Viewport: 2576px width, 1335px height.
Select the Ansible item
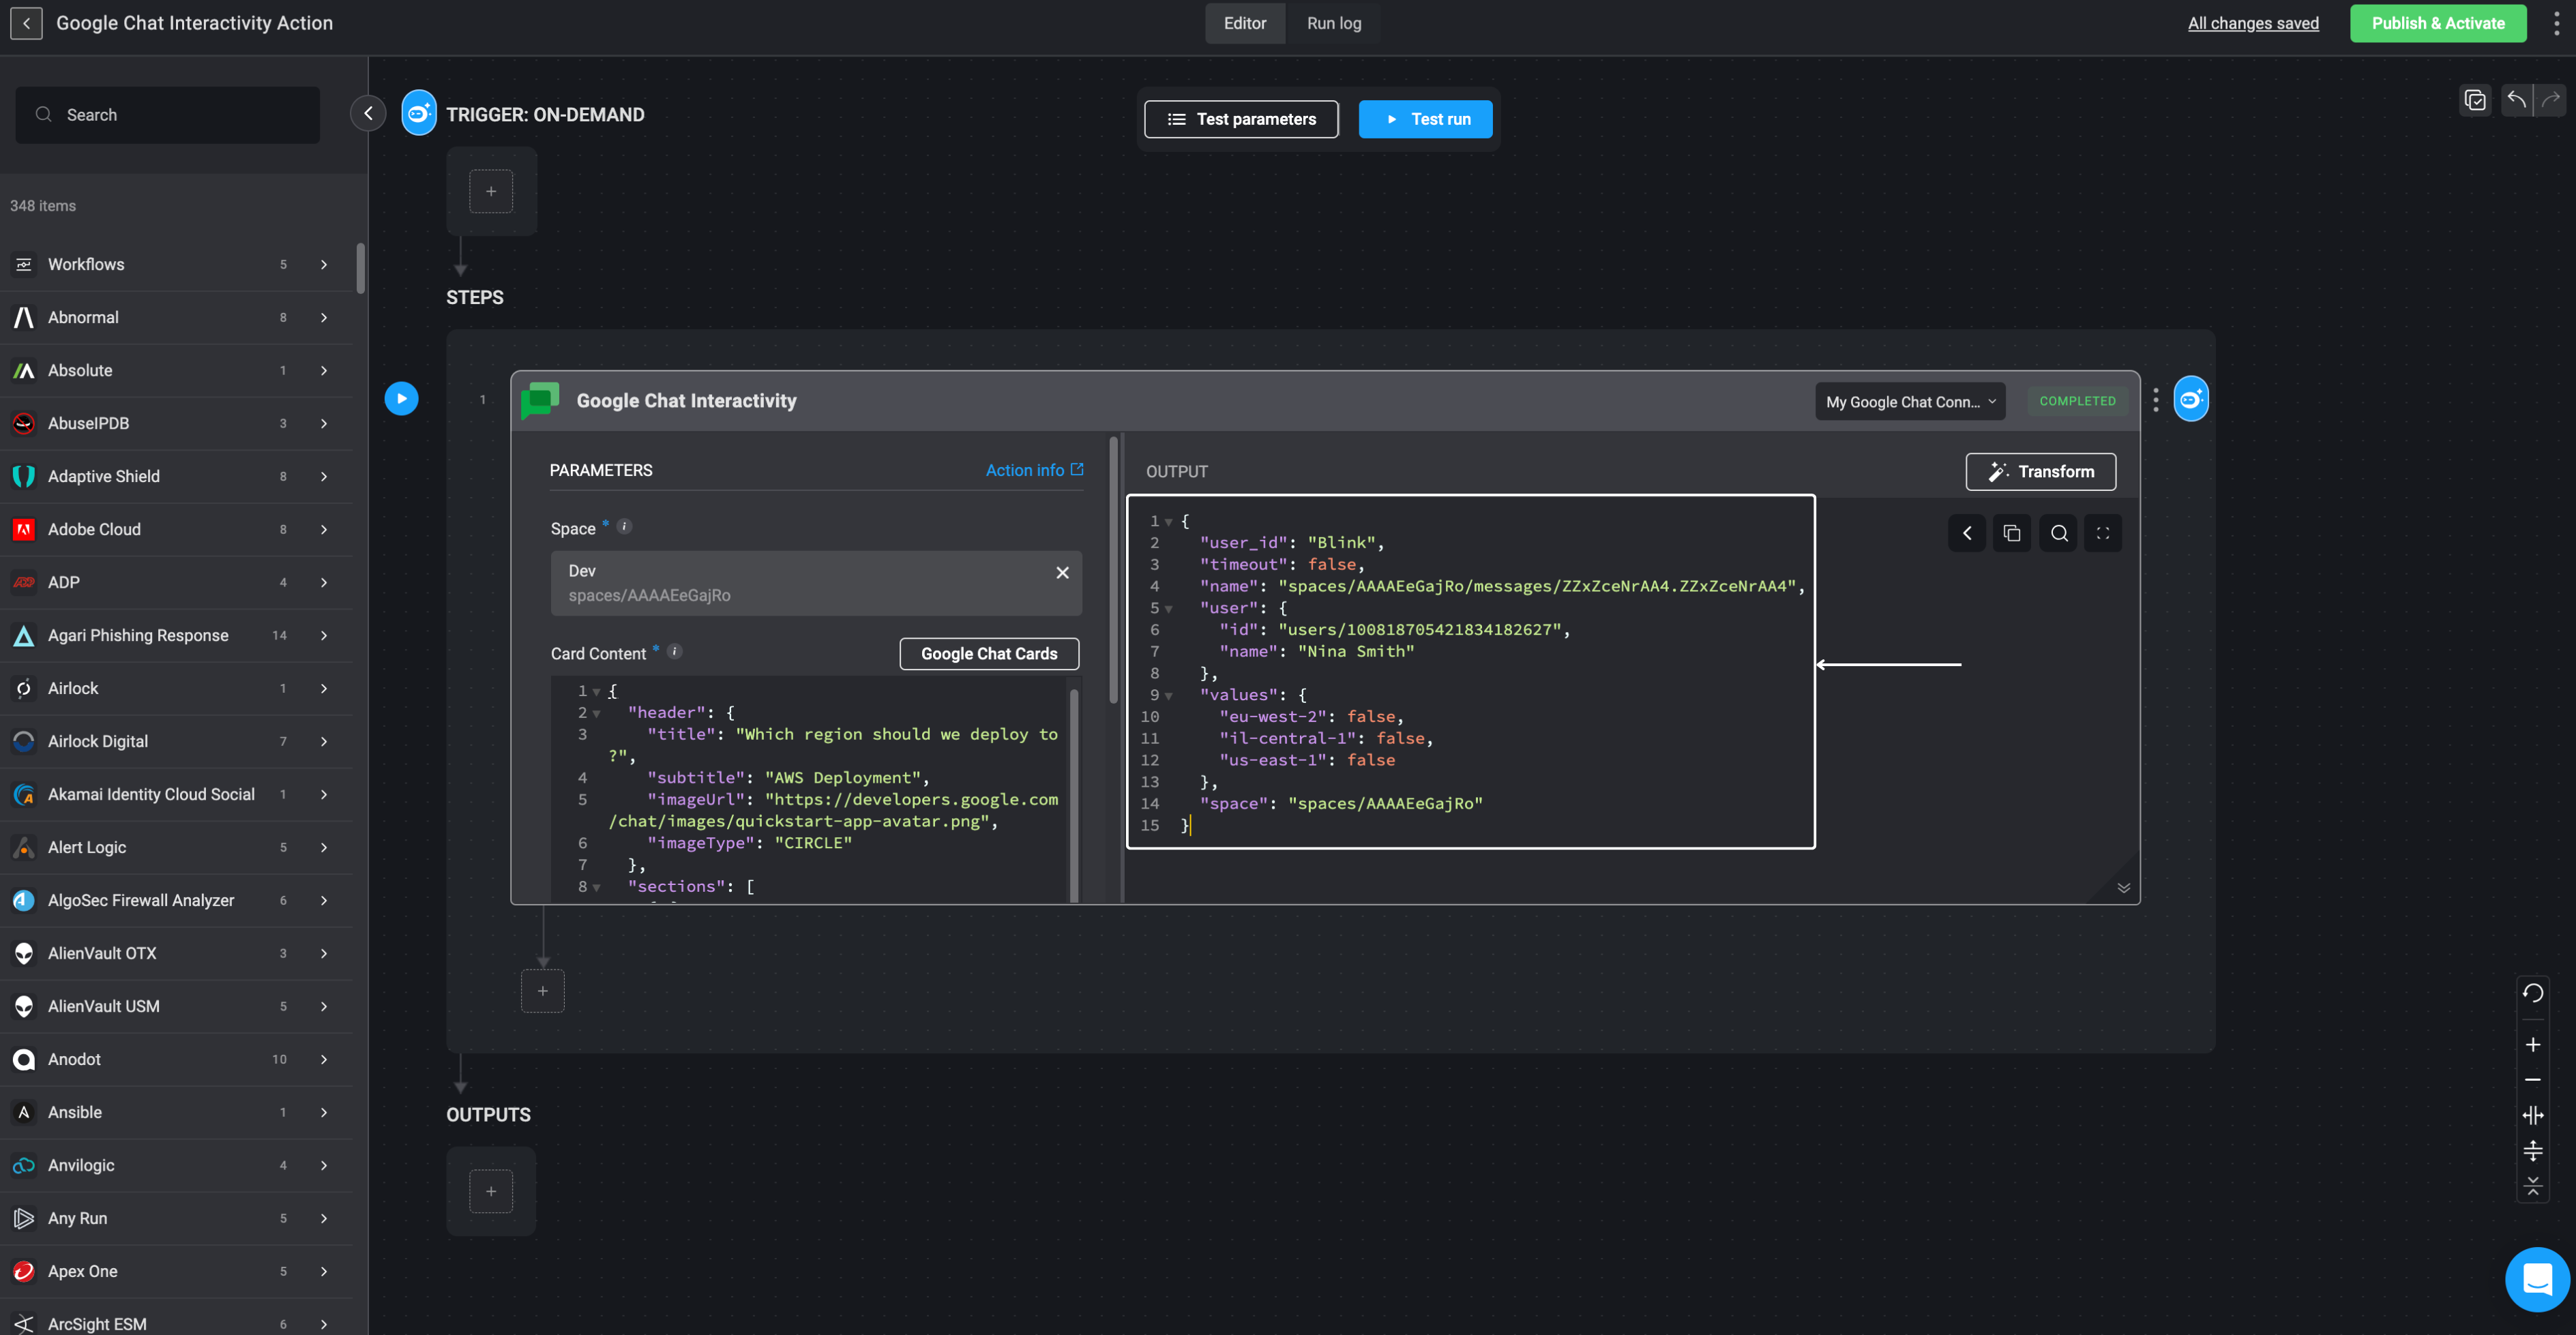[176, 1112]
